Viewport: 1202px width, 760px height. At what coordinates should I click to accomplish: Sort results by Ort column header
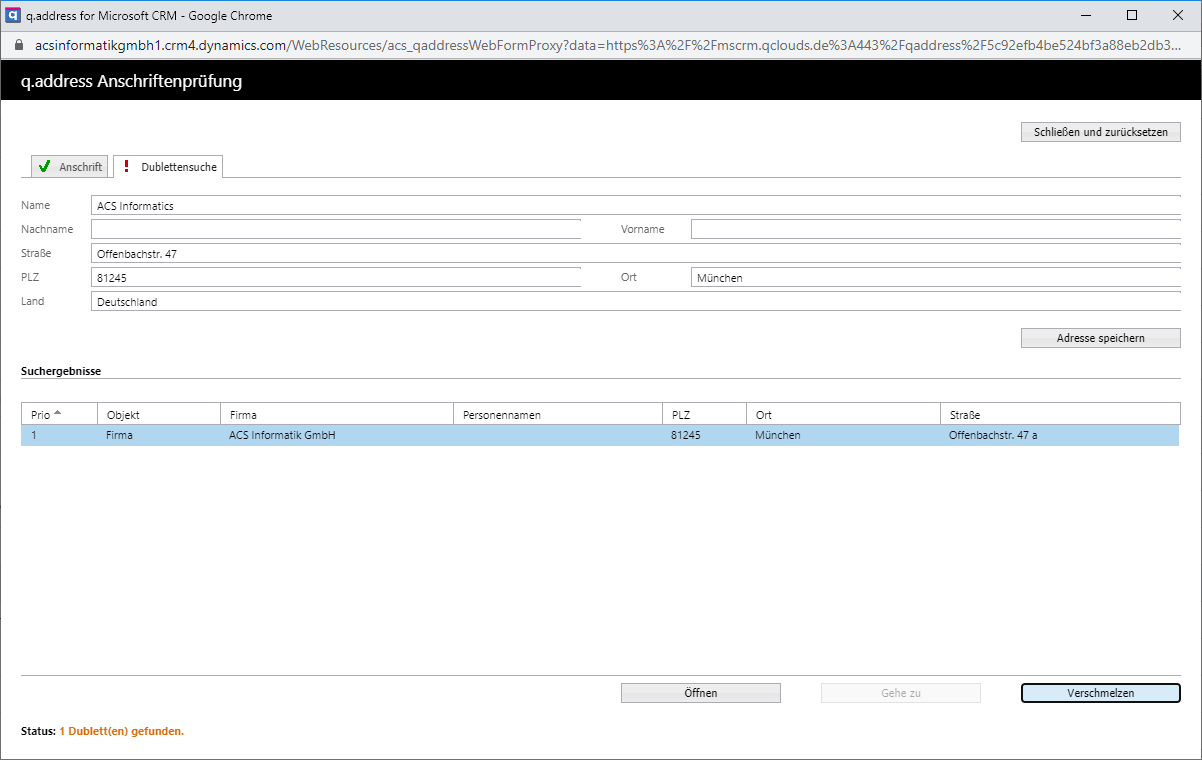point(843,414)
